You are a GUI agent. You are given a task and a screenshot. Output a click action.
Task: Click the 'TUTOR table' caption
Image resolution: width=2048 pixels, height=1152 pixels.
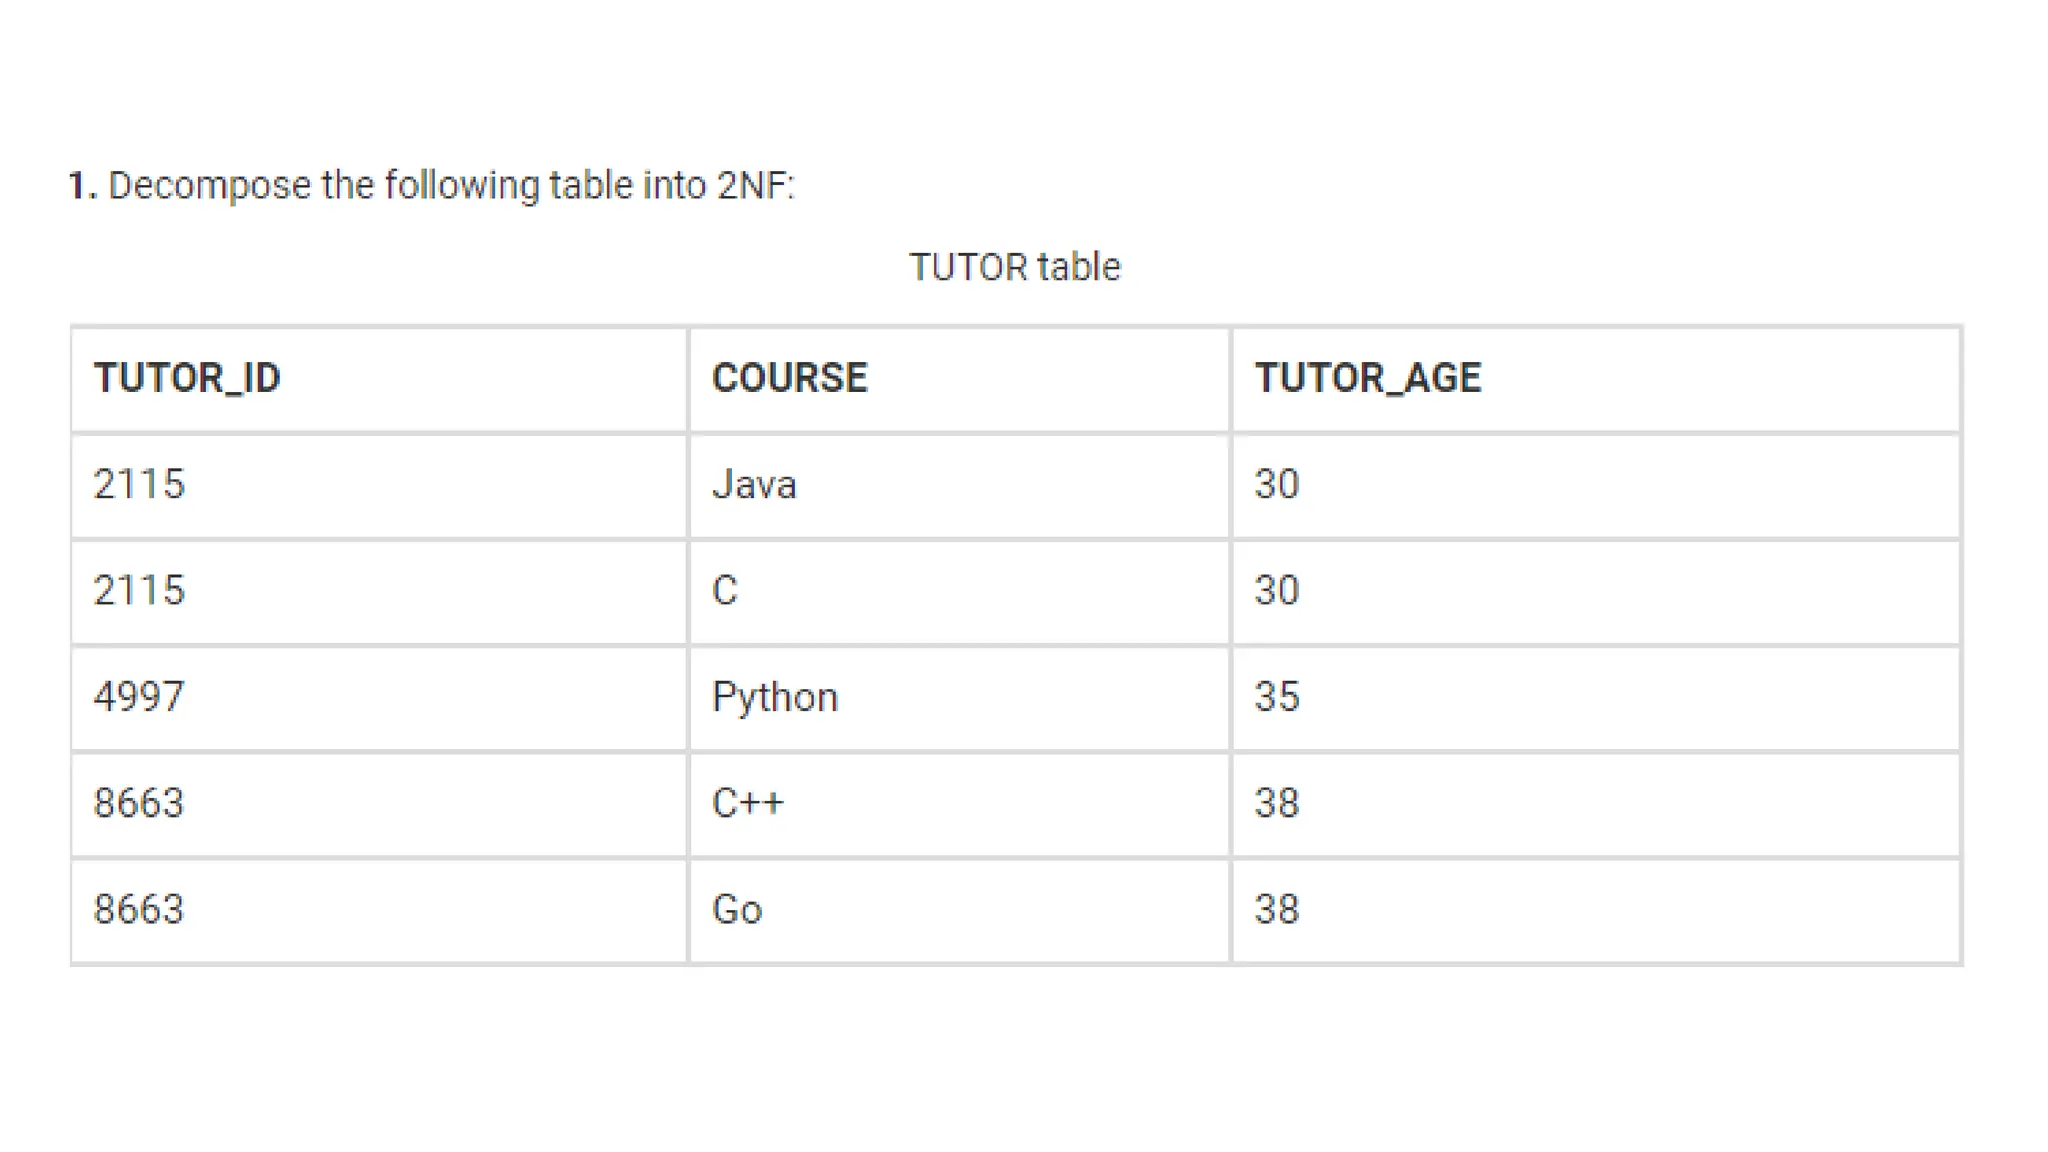coord(1014,268)
